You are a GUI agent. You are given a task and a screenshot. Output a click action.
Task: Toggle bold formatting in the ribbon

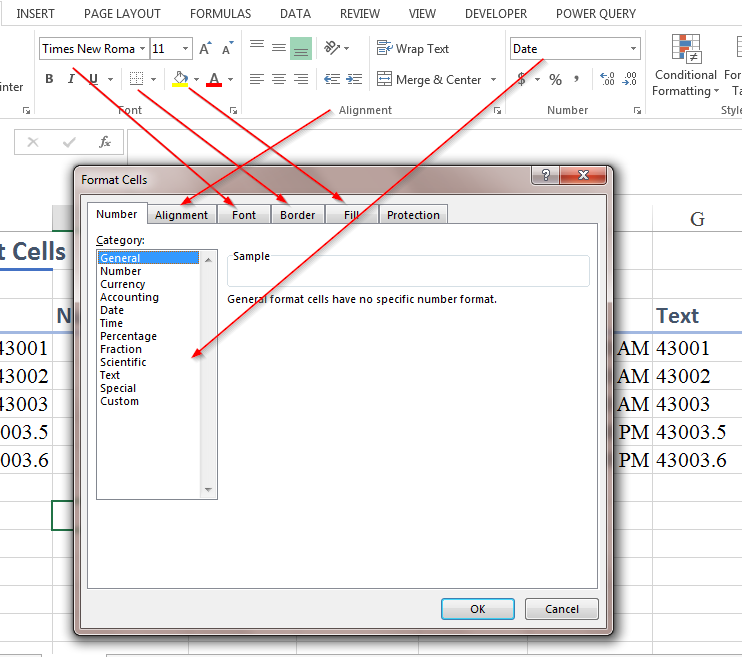click(x=49, y=79)
